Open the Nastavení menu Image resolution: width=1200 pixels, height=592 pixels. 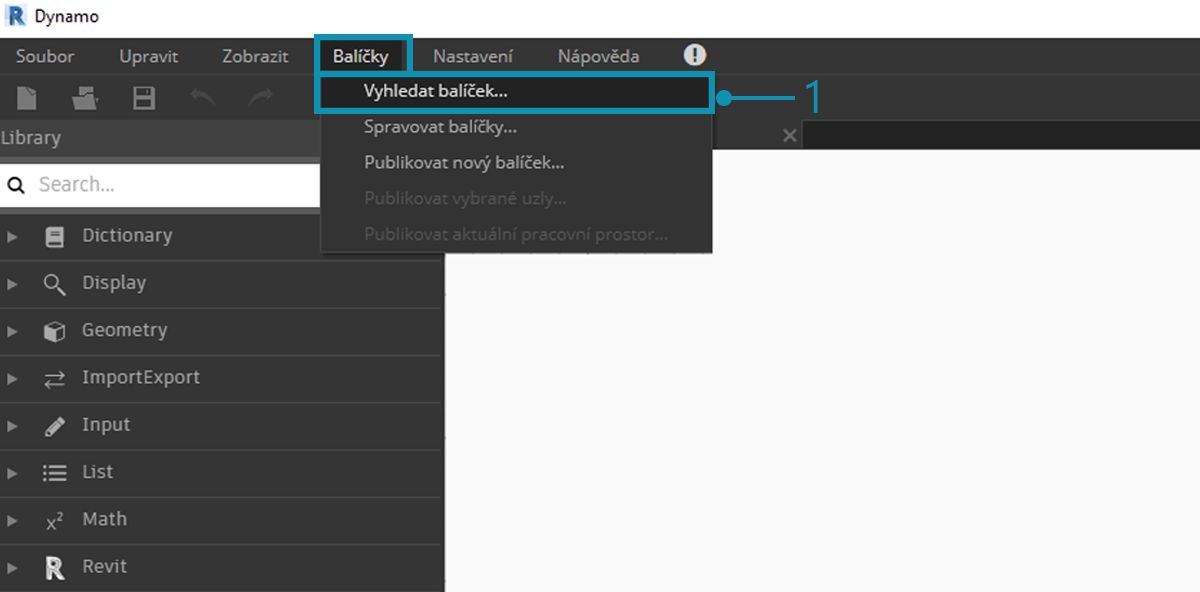[x=473, y=56]
